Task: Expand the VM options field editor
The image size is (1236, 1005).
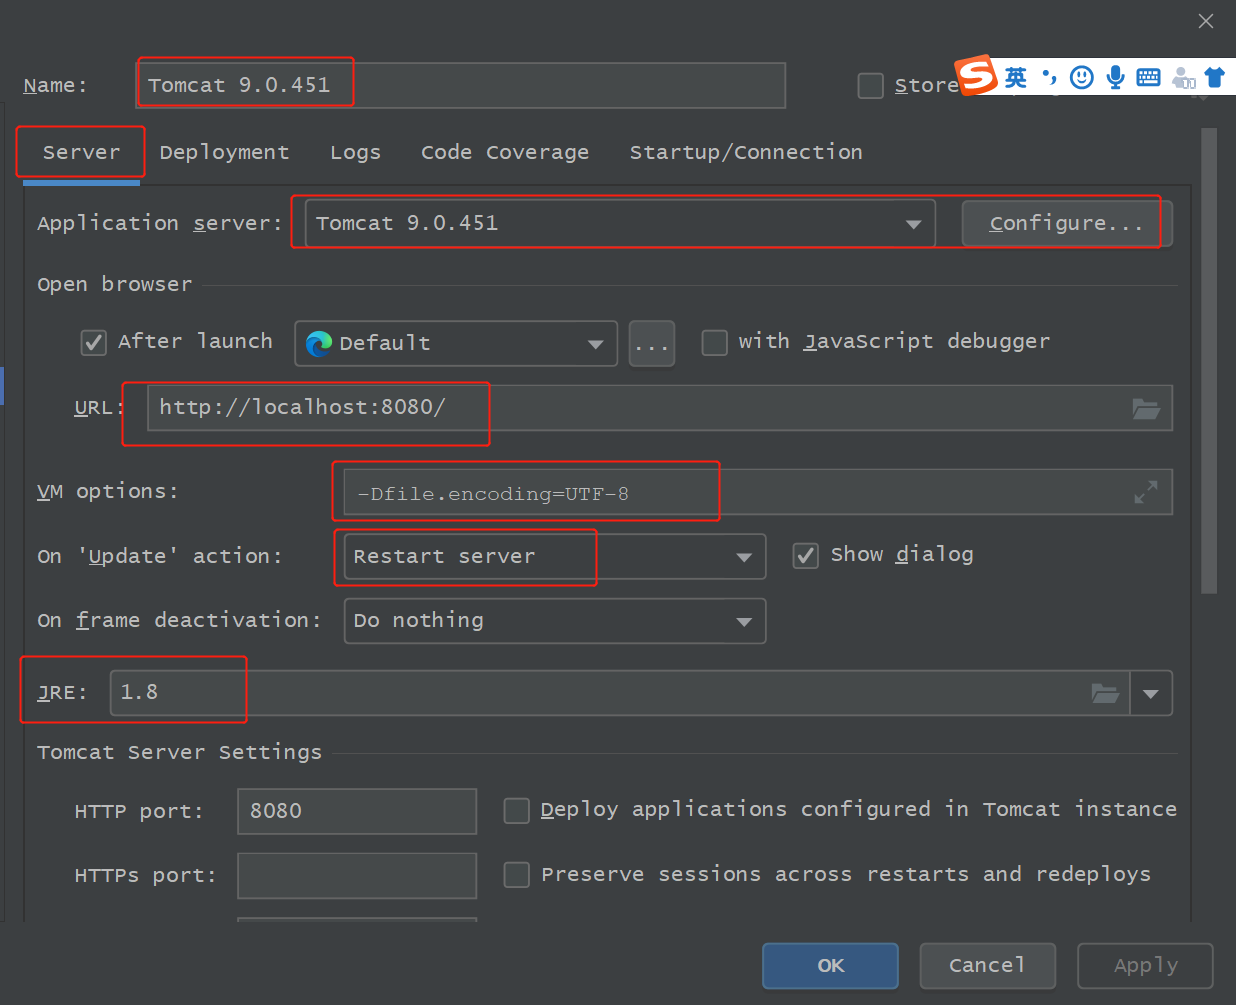Action: (1146, 492)
